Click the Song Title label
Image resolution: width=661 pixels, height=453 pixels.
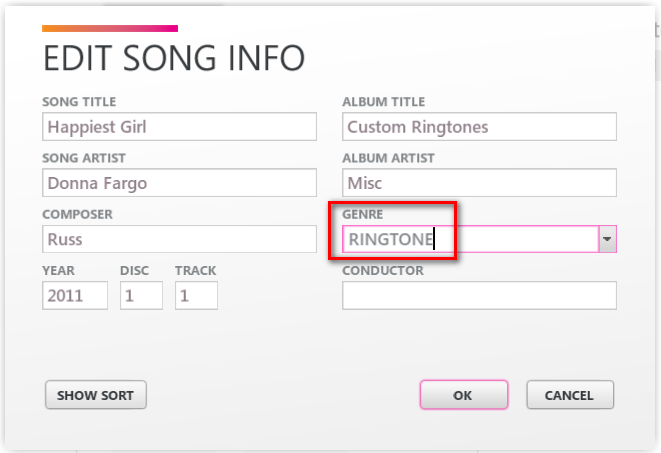click(79, 102)
